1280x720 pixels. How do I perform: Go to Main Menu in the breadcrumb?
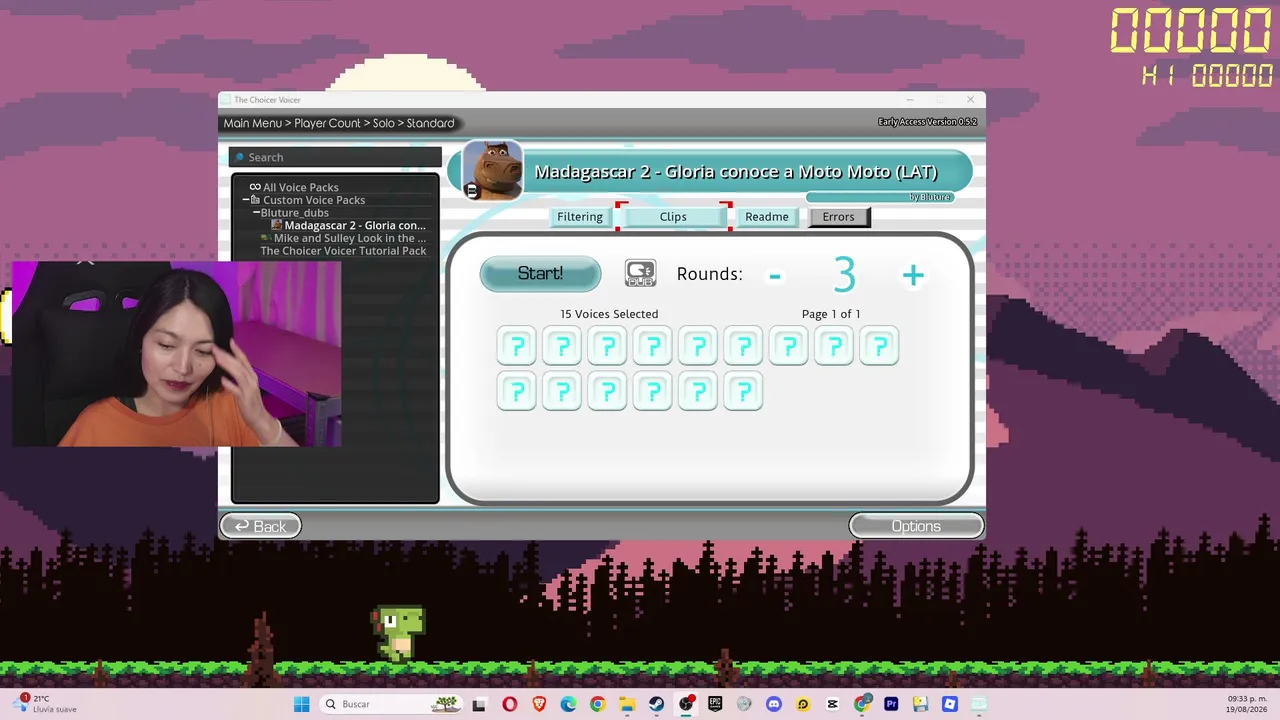[252, 123]
